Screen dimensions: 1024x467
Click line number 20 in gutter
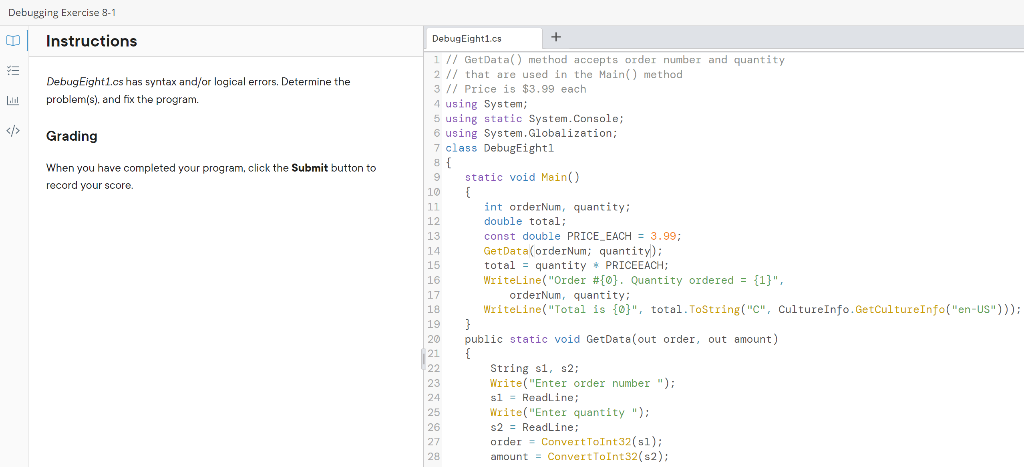click(x=433, y=339)
